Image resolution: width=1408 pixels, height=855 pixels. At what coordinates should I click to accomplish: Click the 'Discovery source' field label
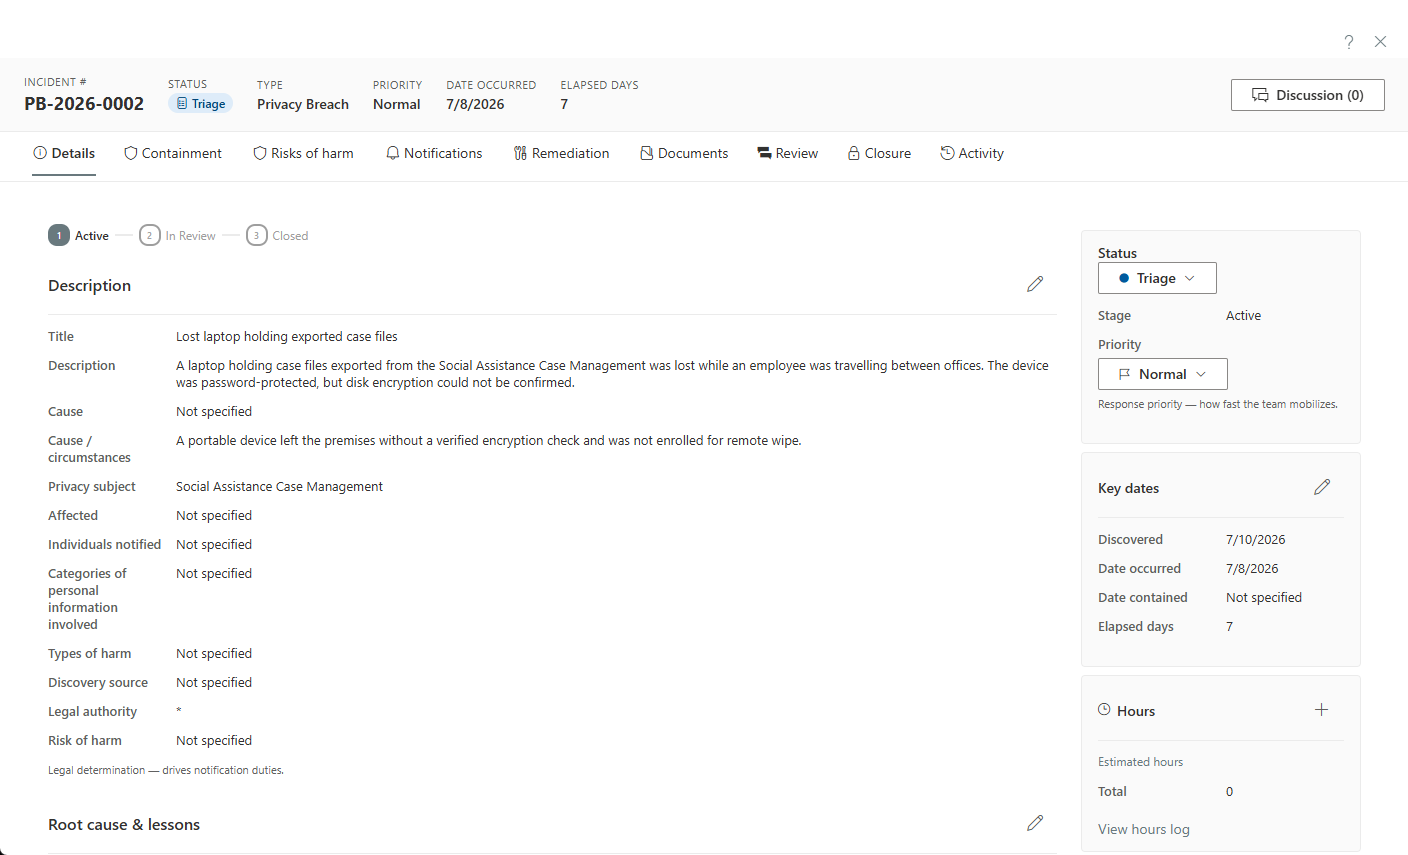pos(98,682)
